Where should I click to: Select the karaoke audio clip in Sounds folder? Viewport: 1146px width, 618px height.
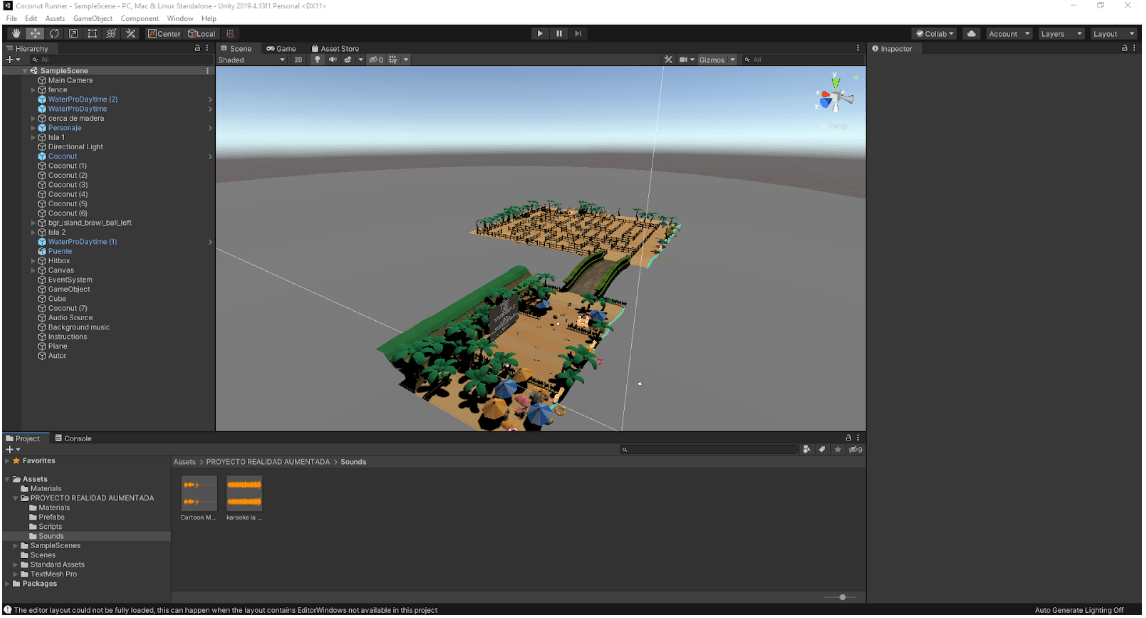point(244,493)
